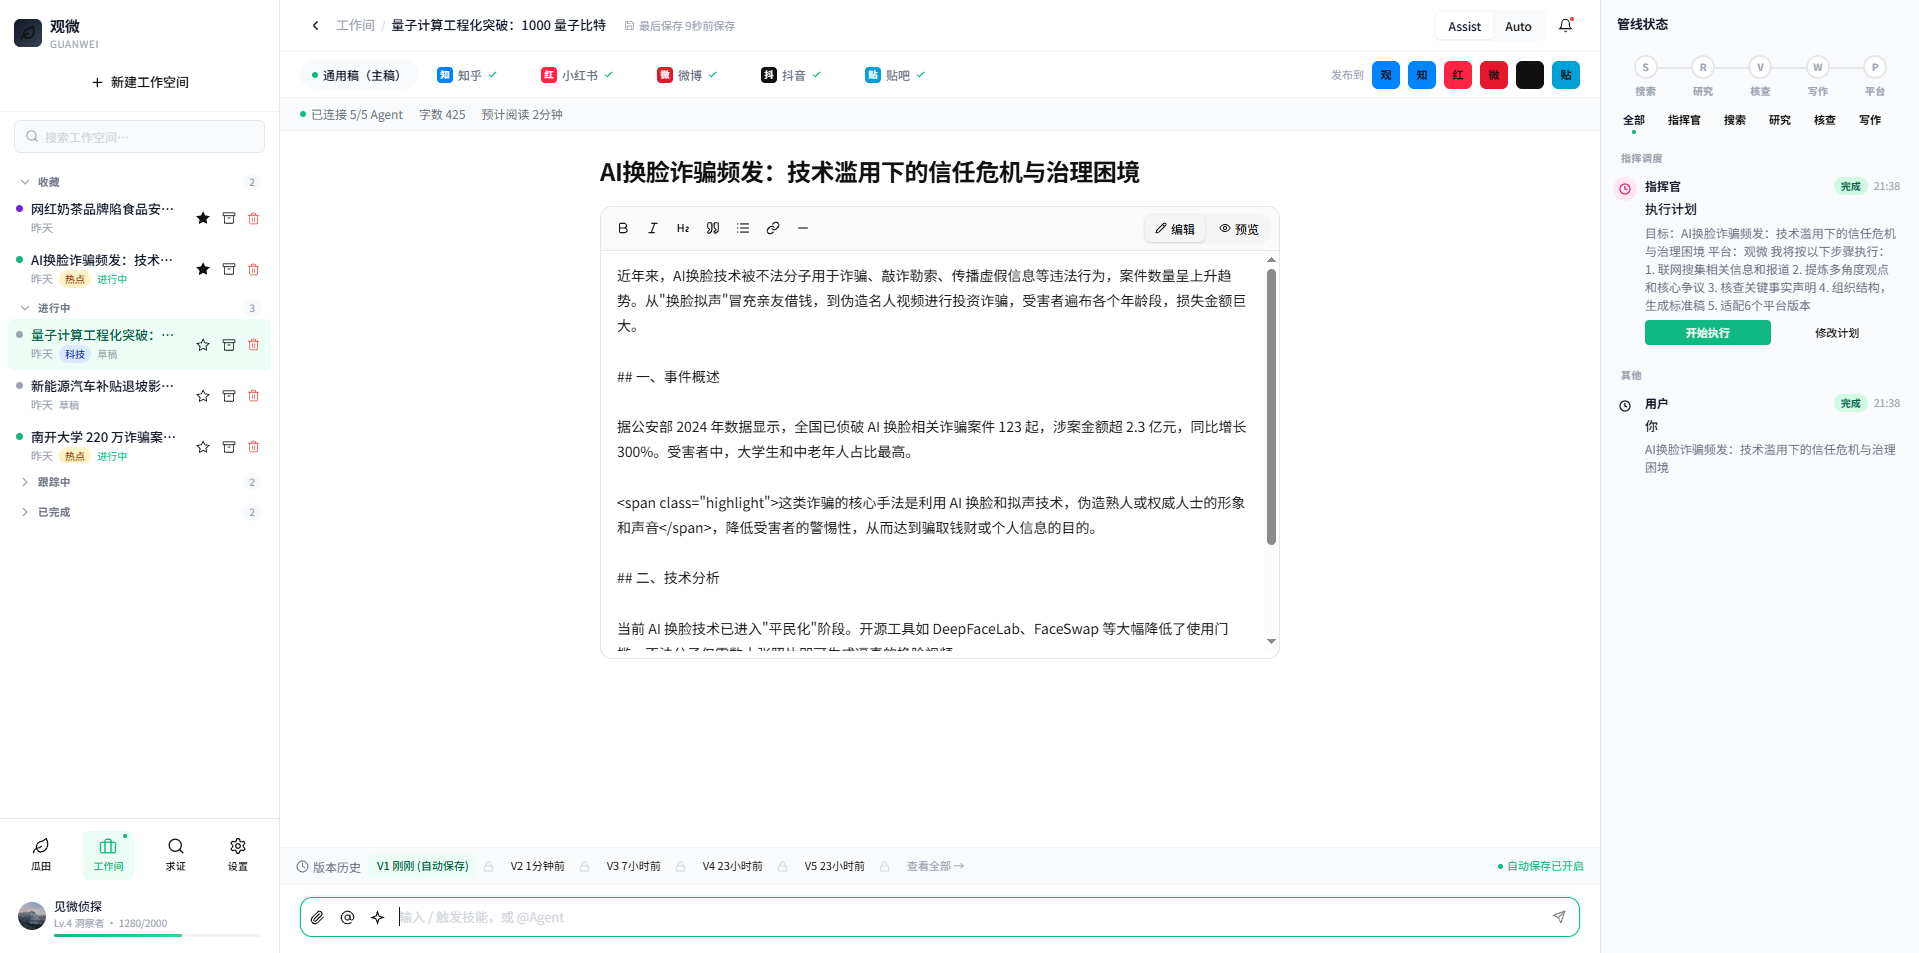Viewport: 1919px width, 953px height.
Task: Delete the 新能源汽车补贴退坡影 workspace
Action: click(x=254, y=396)
